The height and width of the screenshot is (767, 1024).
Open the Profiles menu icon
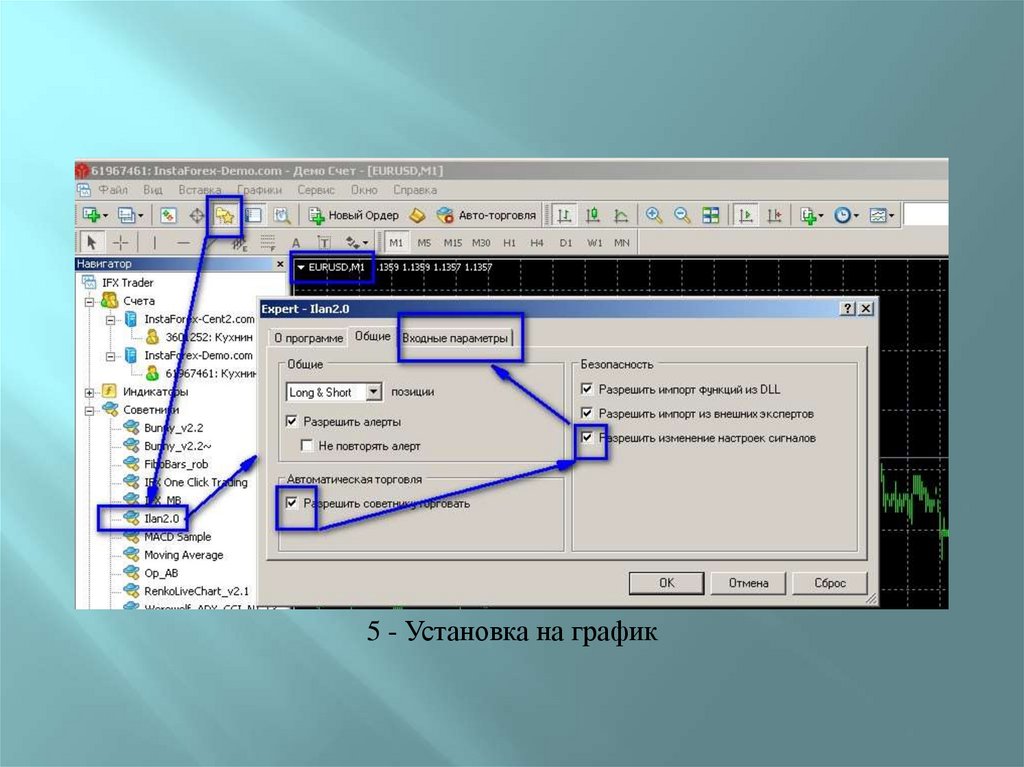(129, 215)
